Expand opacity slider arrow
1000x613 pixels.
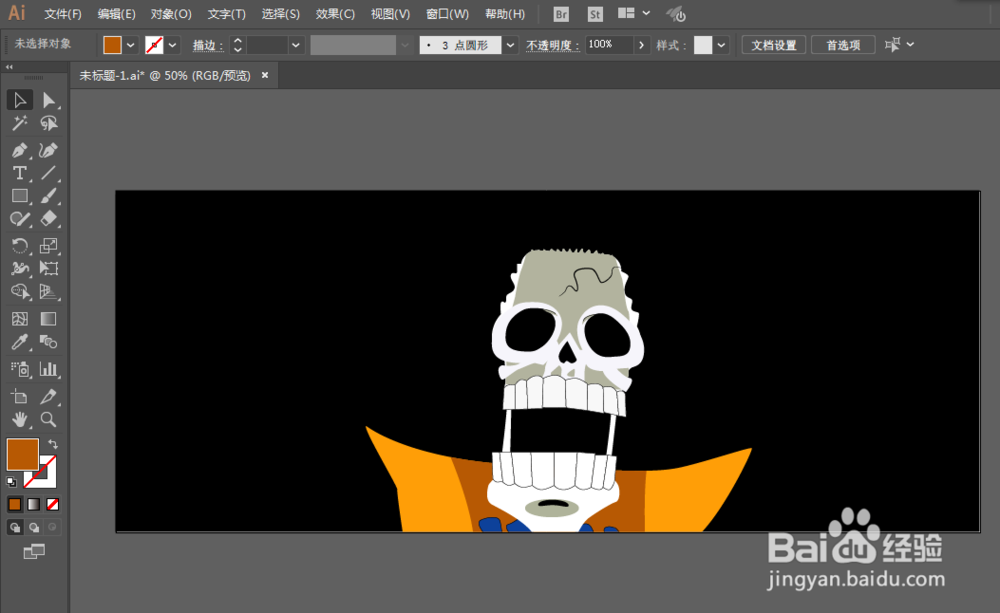point(642,45)
